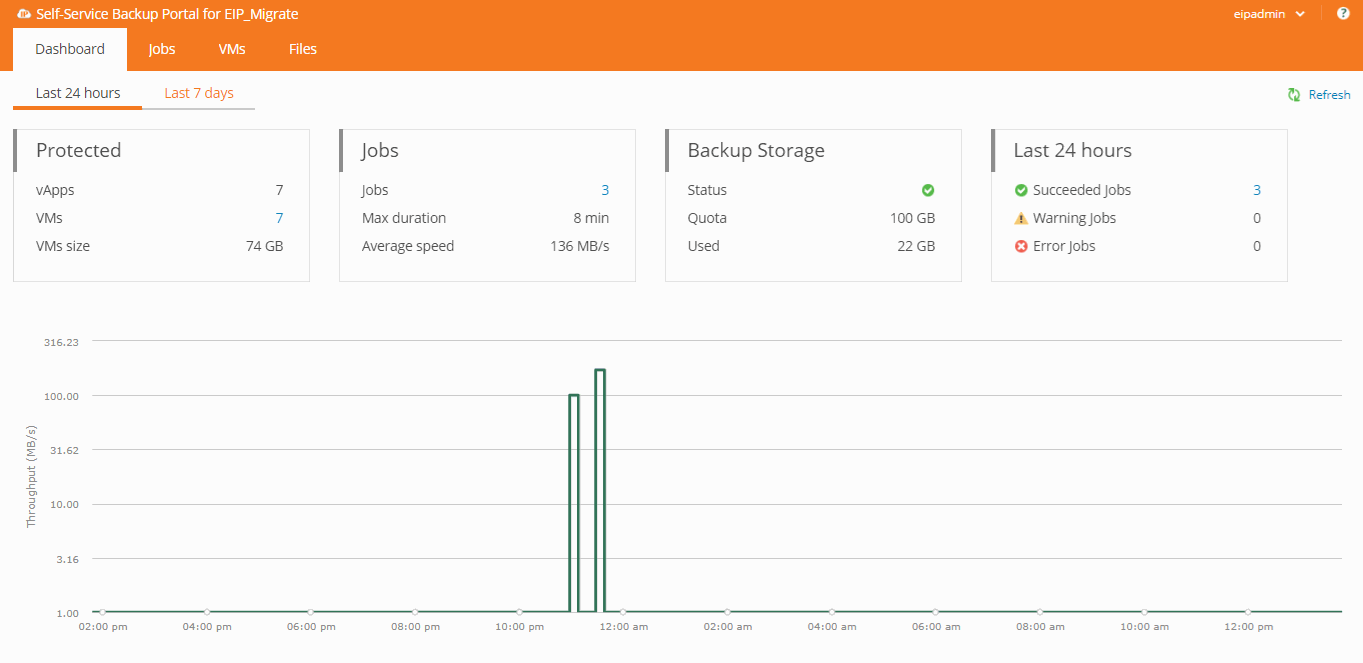
Task: Click the Succeeded Jobs green check icon
Action: pos(1021,190)
